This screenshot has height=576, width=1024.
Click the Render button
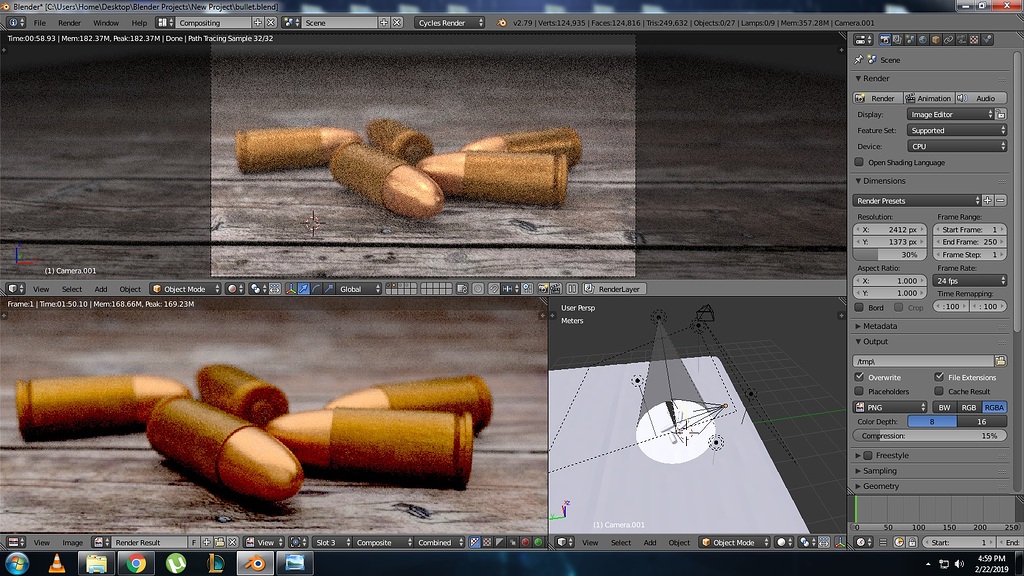[877, 98]
